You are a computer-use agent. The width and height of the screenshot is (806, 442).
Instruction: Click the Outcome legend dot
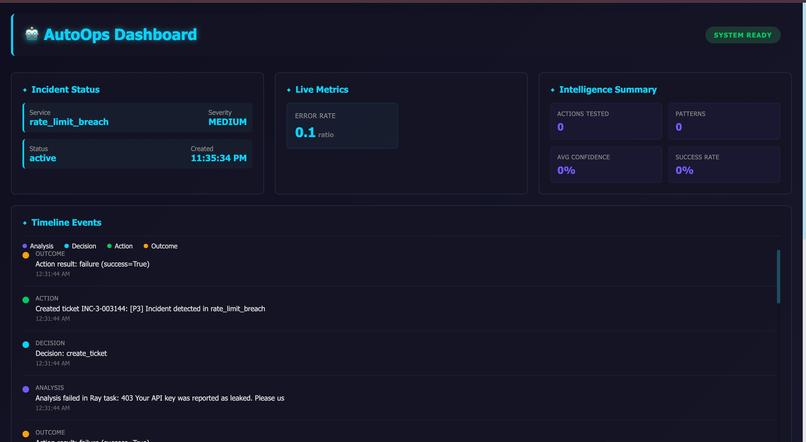pos(145,246)
